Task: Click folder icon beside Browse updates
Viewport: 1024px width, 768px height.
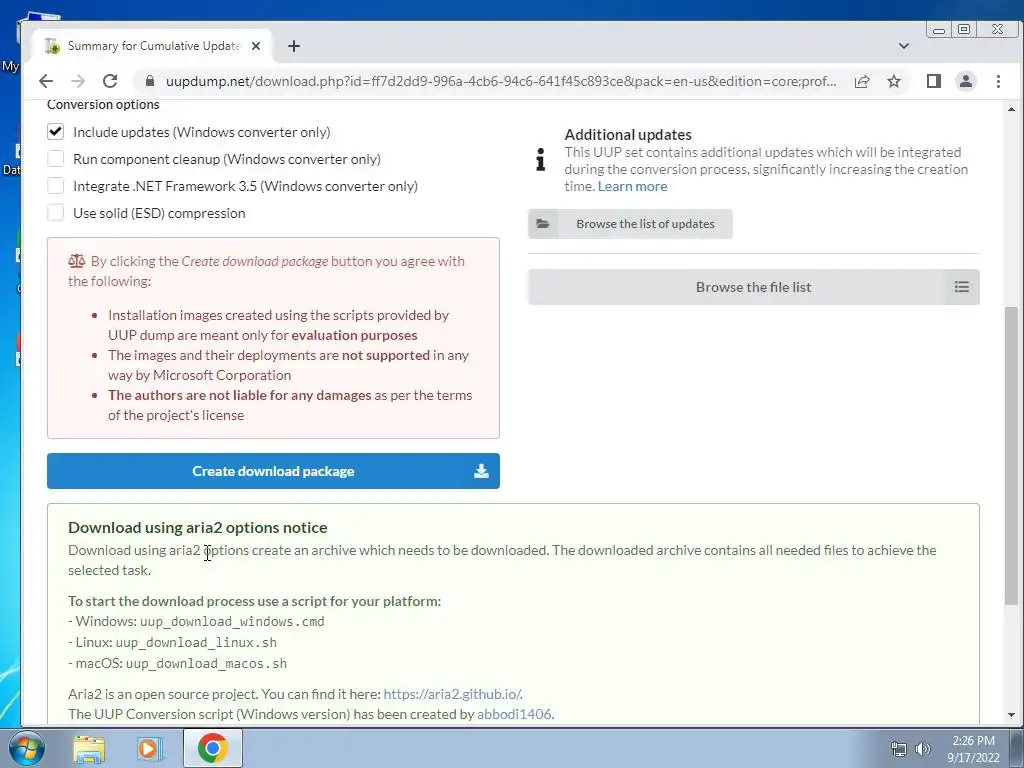Action: coord(543,224)
